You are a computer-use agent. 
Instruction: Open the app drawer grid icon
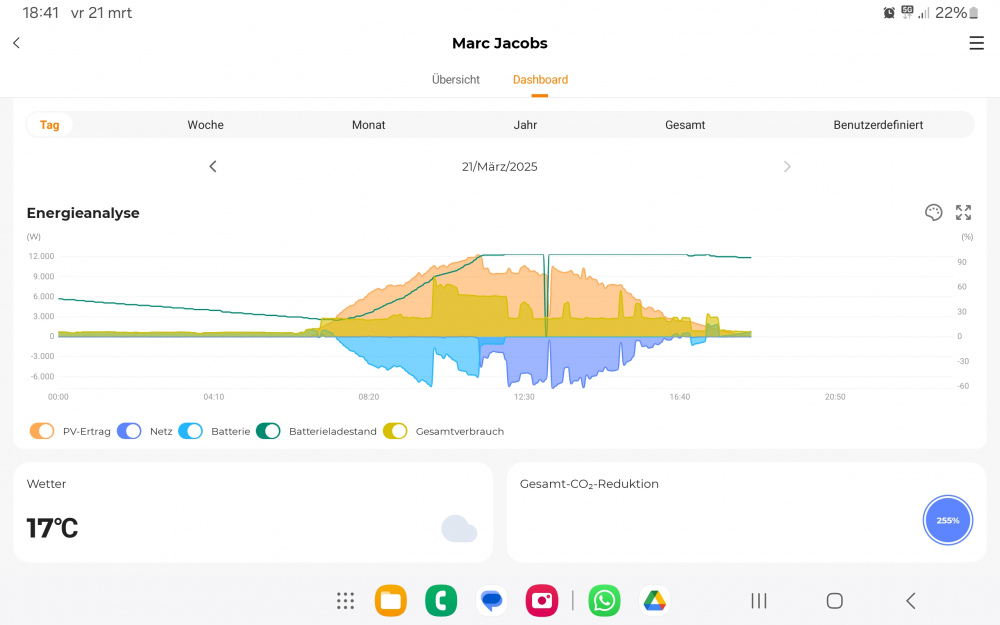(345, 600)
